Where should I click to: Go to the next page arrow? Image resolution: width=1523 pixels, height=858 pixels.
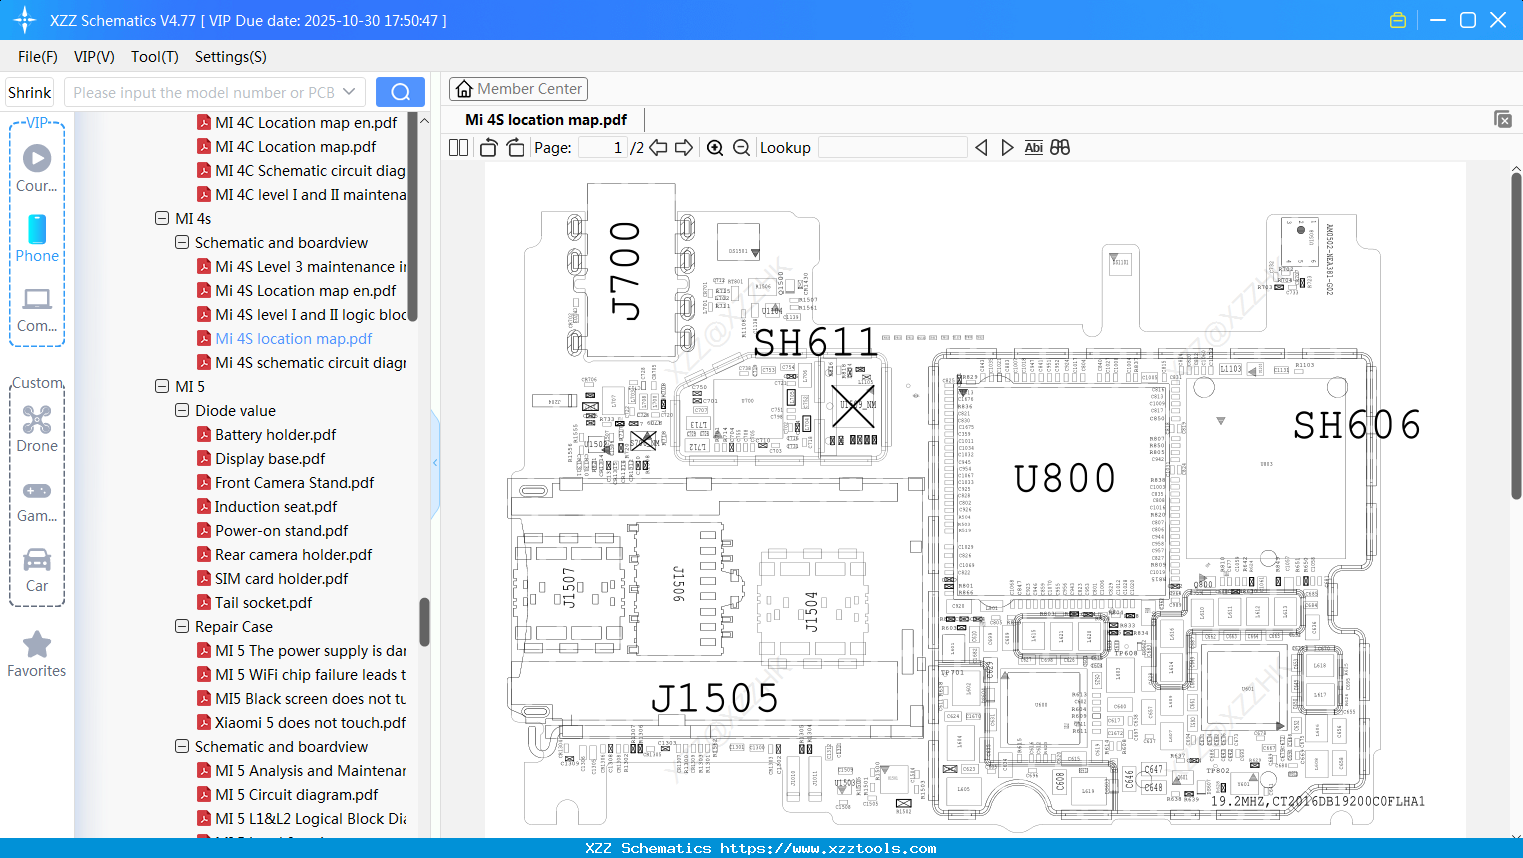click(684, 147)
